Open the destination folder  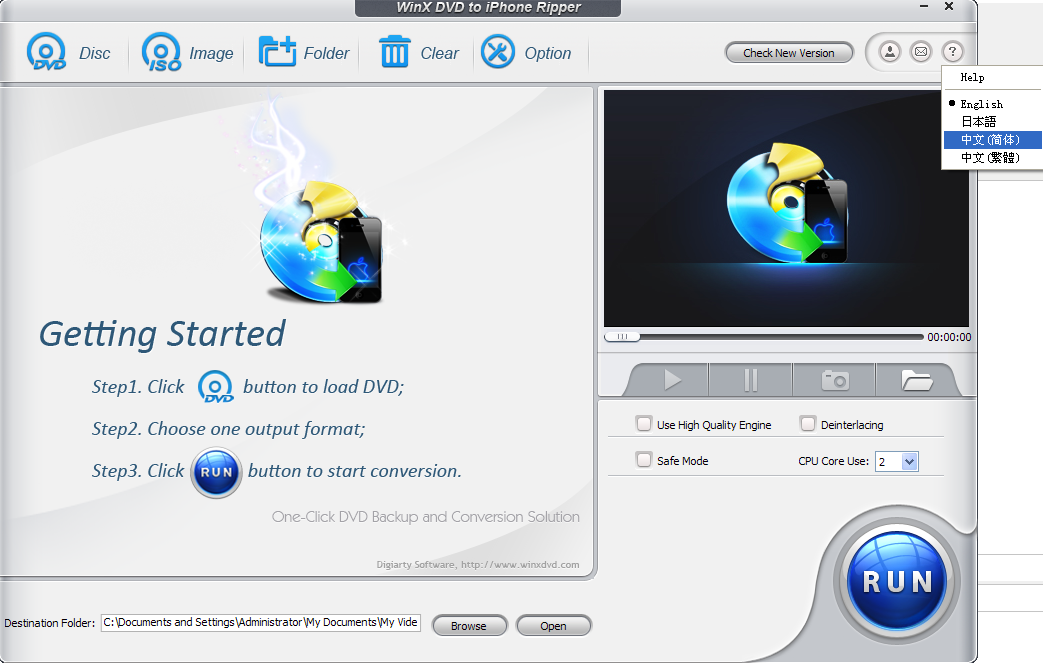[553, 626]
